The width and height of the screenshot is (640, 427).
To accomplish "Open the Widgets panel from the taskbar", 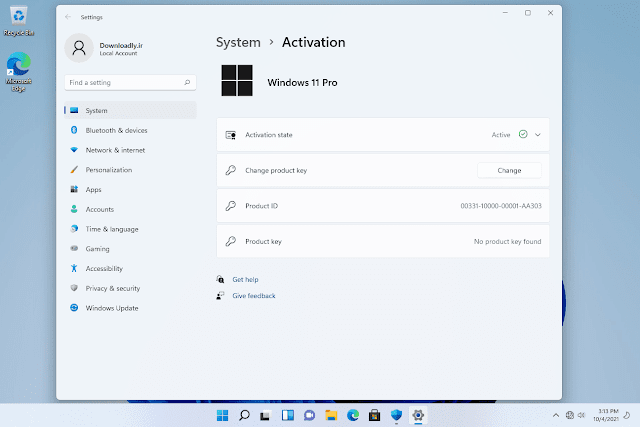I will tap(288, 416).
